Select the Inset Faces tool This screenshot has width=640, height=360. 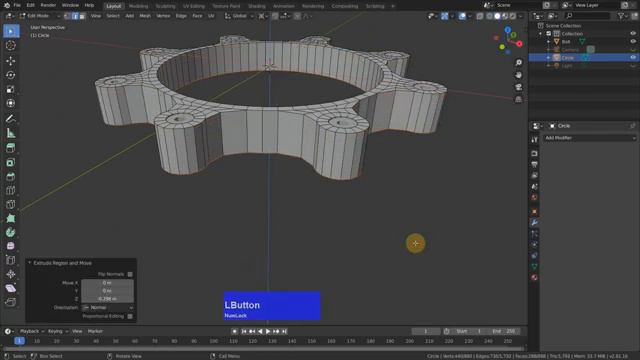tap(11, 162)
